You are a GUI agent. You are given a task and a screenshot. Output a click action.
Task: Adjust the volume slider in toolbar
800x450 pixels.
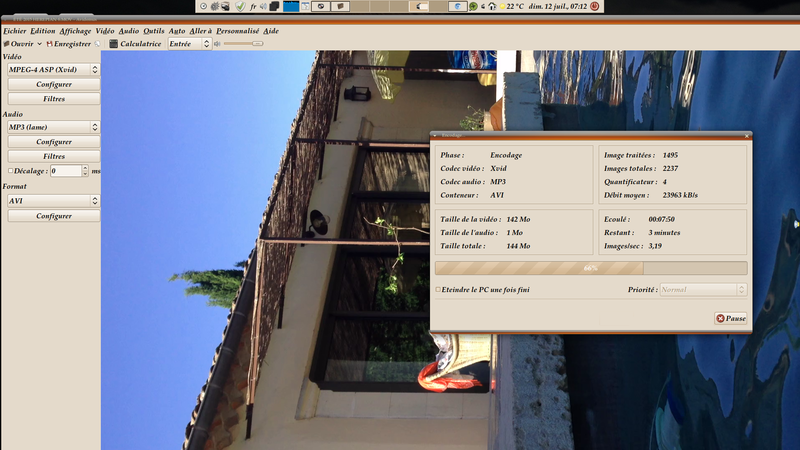(256, 44)
